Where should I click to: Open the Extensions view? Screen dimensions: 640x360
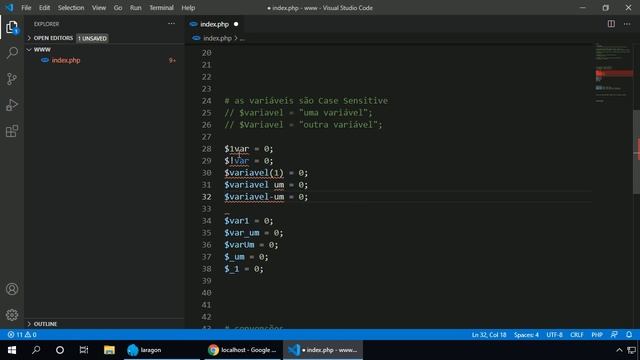(12, 131)
